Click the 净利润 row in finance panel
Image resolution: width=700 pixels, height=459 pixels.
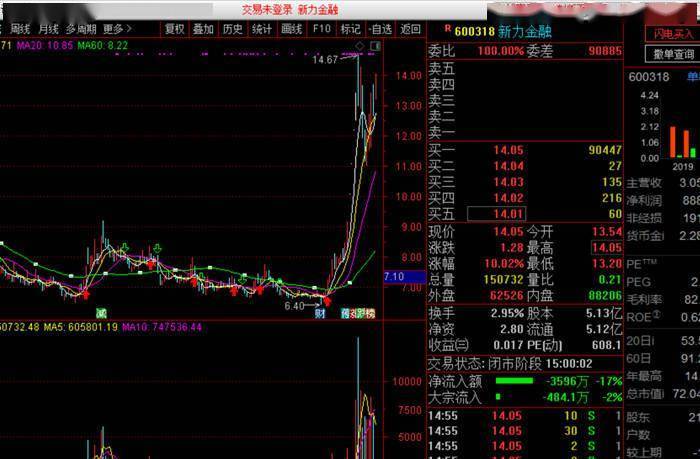coord(663,200)
